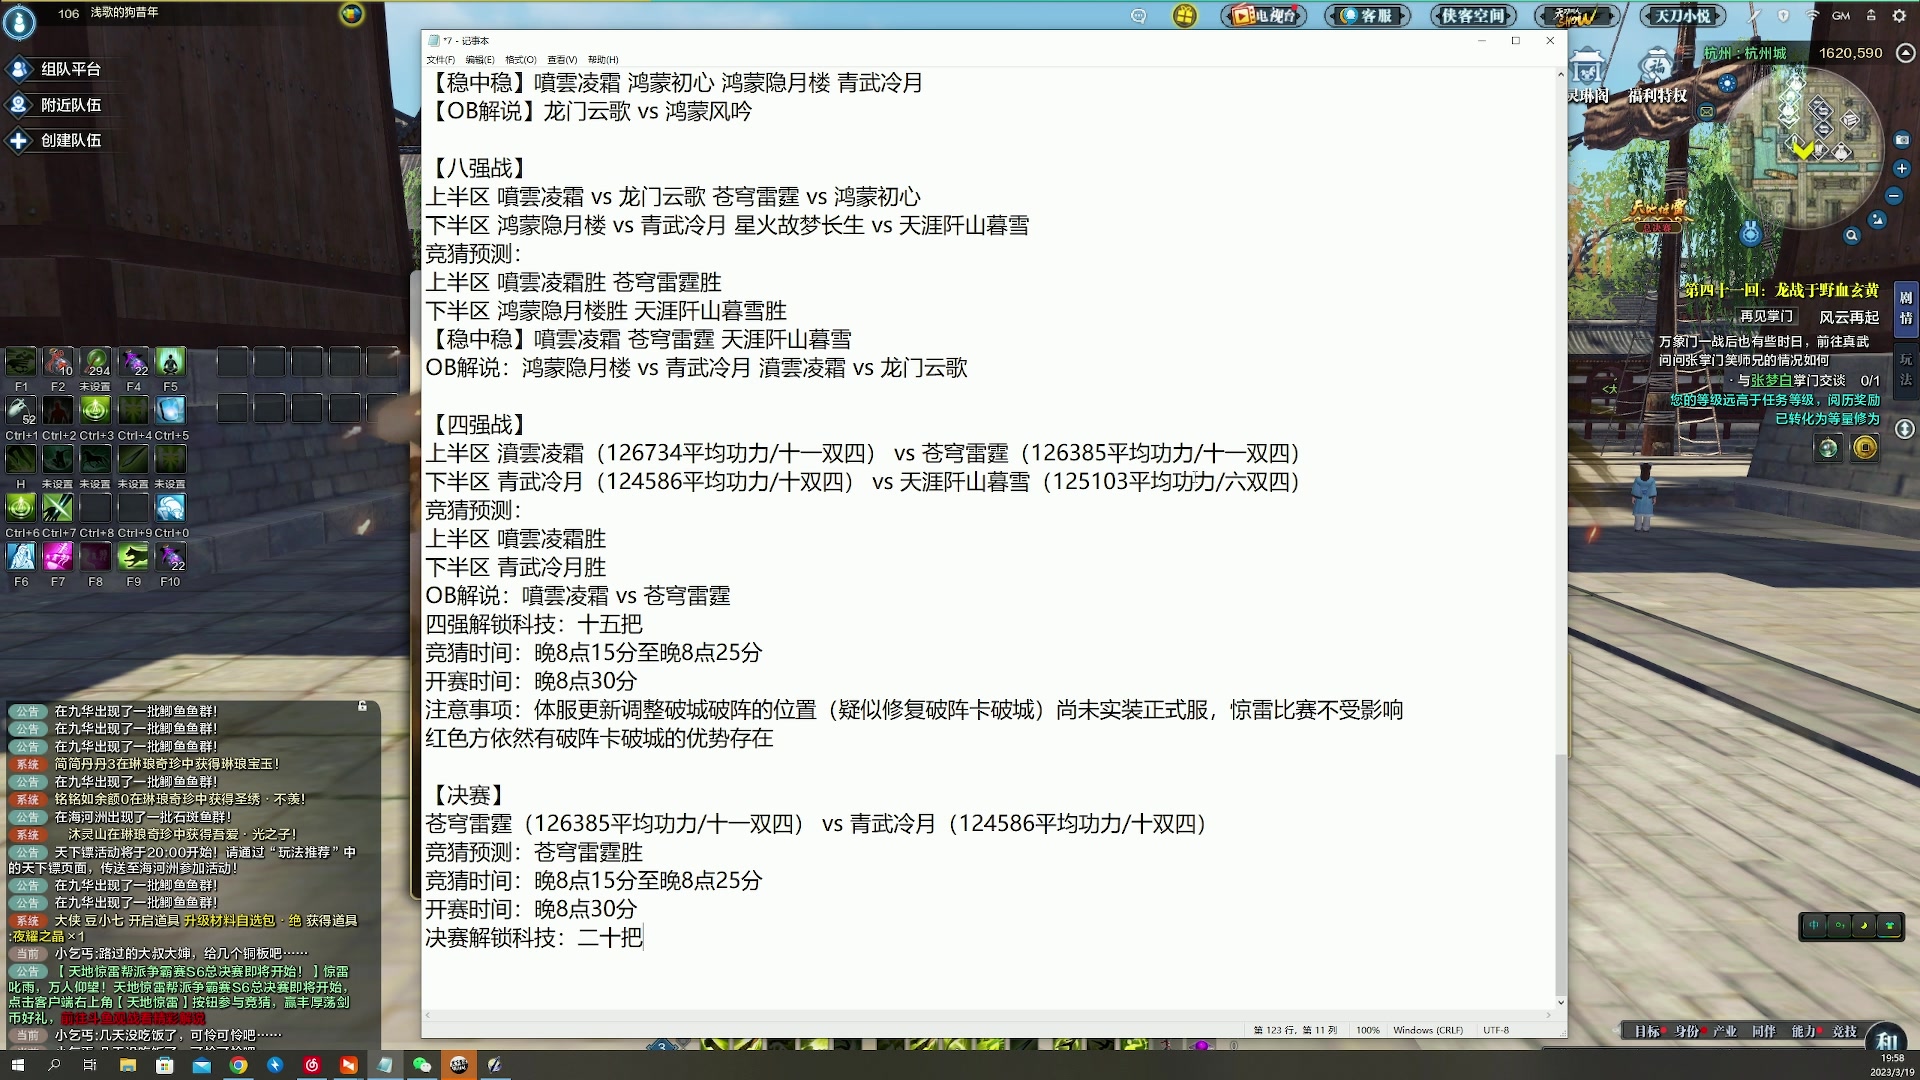Switch to the 风云再起 quest tab

(1848, 317)
